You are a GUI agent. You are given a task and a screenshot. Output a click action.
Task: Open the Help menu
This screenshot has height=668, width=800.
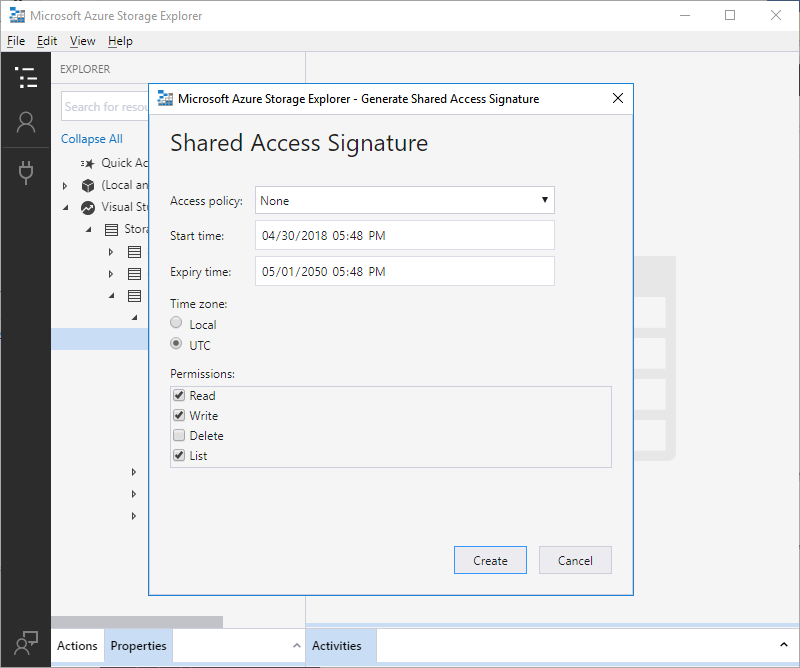click(x=120, y=41)
